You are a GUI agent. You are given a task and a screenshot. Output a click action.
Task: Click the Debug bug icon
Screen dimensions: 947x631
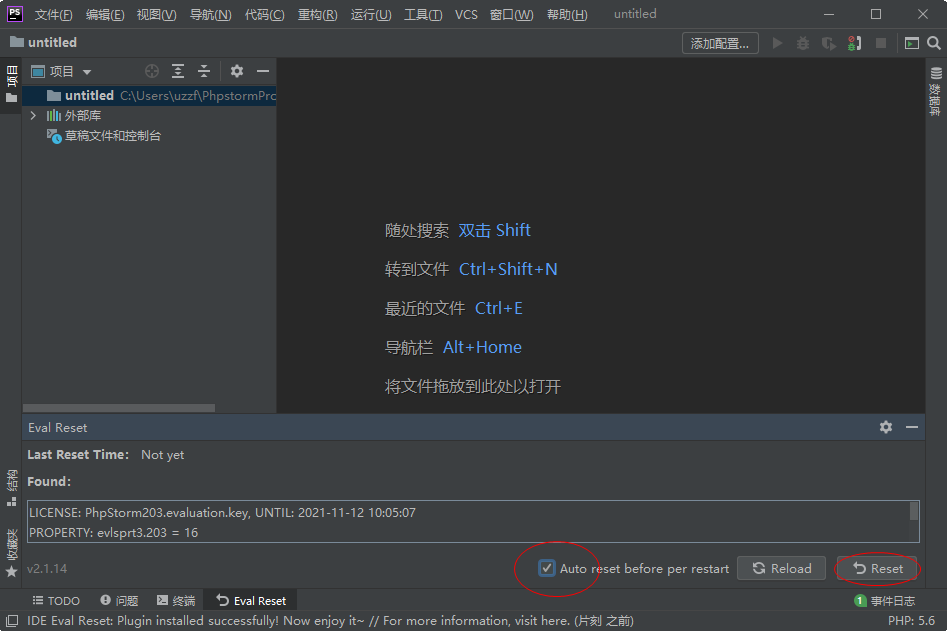pyautogui.click(x=803, y=43)
